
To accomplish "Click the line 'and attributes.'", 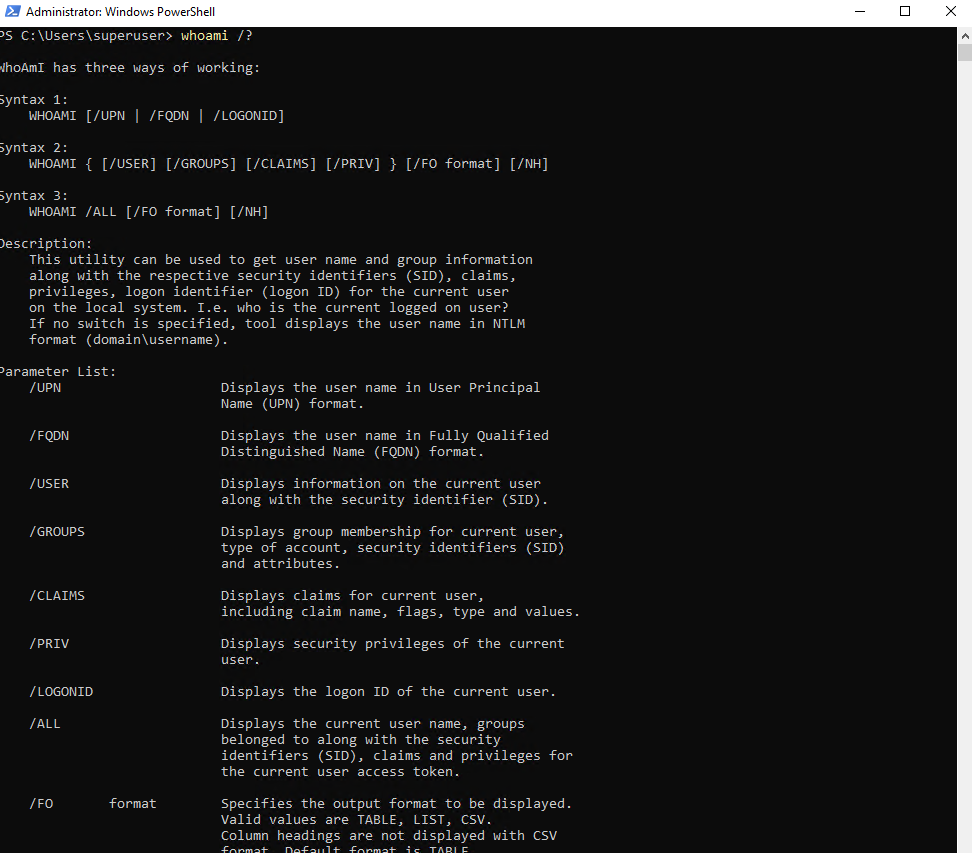I will point(280,564).
